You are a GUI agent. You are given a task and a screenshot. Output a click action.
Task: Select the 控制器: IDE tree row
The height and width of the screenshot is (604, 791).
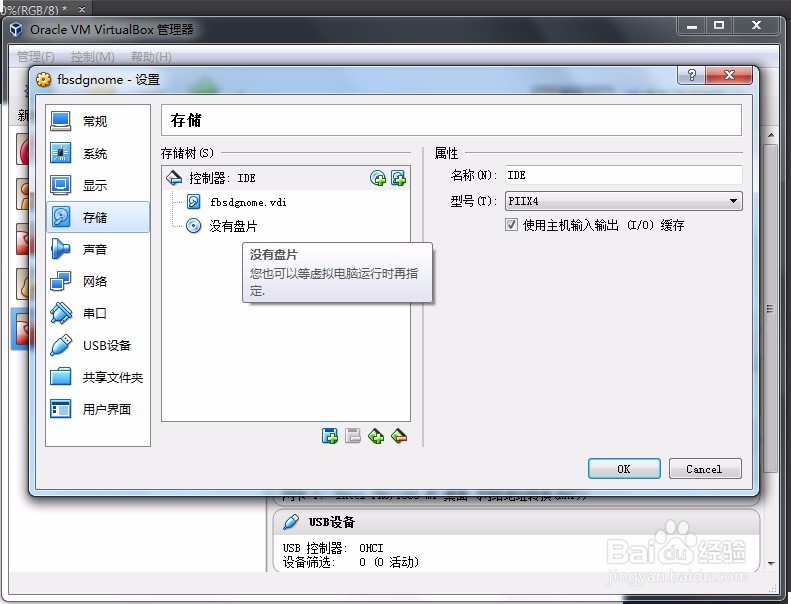(x=286, y=178)
